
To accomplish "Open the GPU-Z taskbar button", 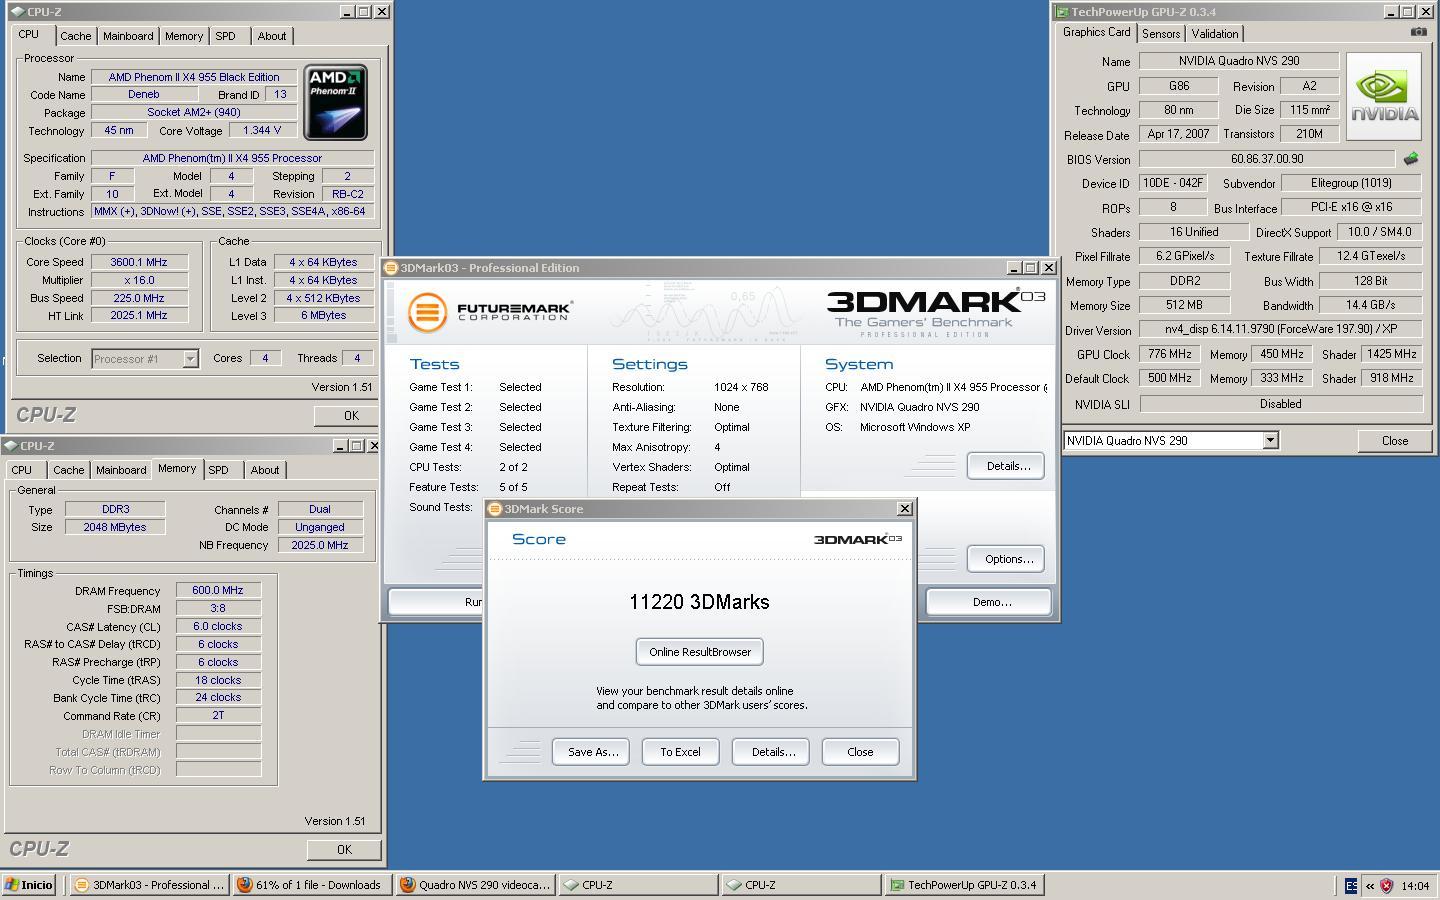I will tap(963, 885).
